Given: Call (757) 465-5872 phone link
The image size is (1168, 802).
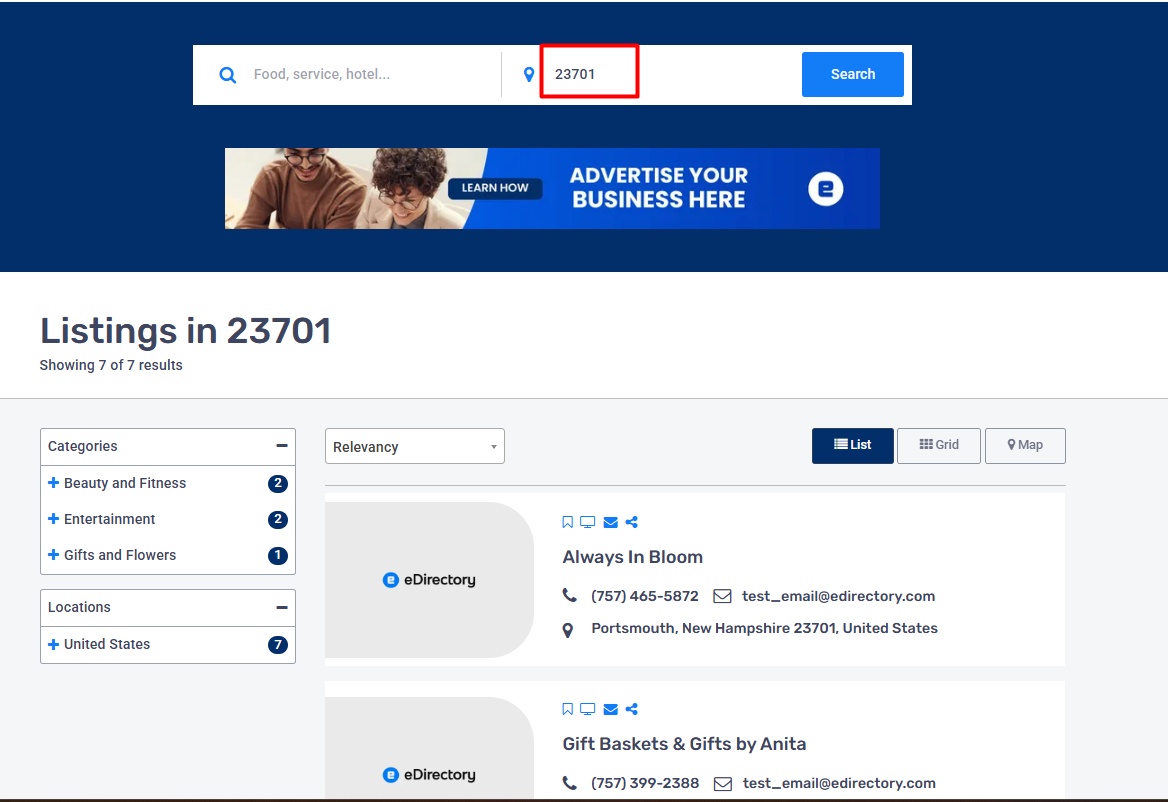Looking at the screenshot, I should [644, 596].
